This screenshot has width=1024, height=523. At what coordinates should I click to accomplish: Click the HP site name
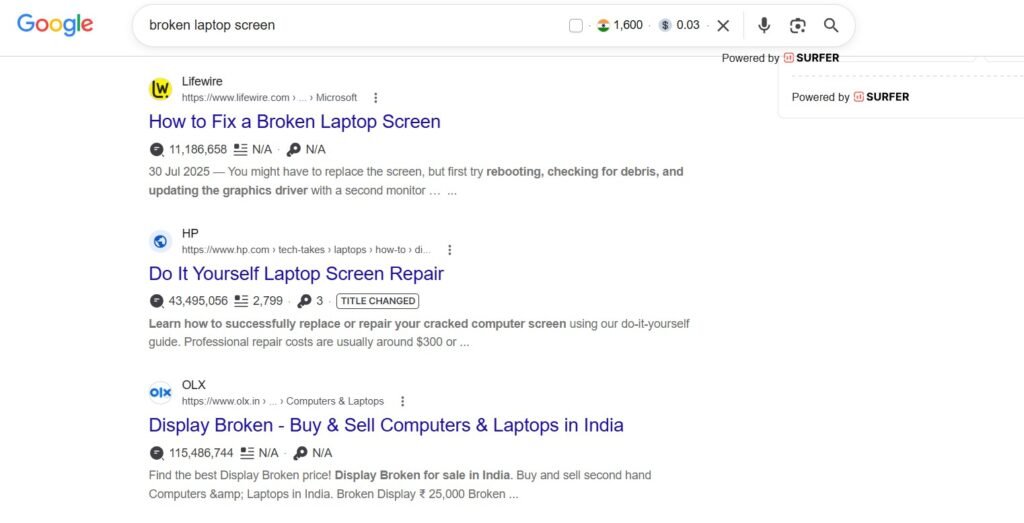click(190, 234)
